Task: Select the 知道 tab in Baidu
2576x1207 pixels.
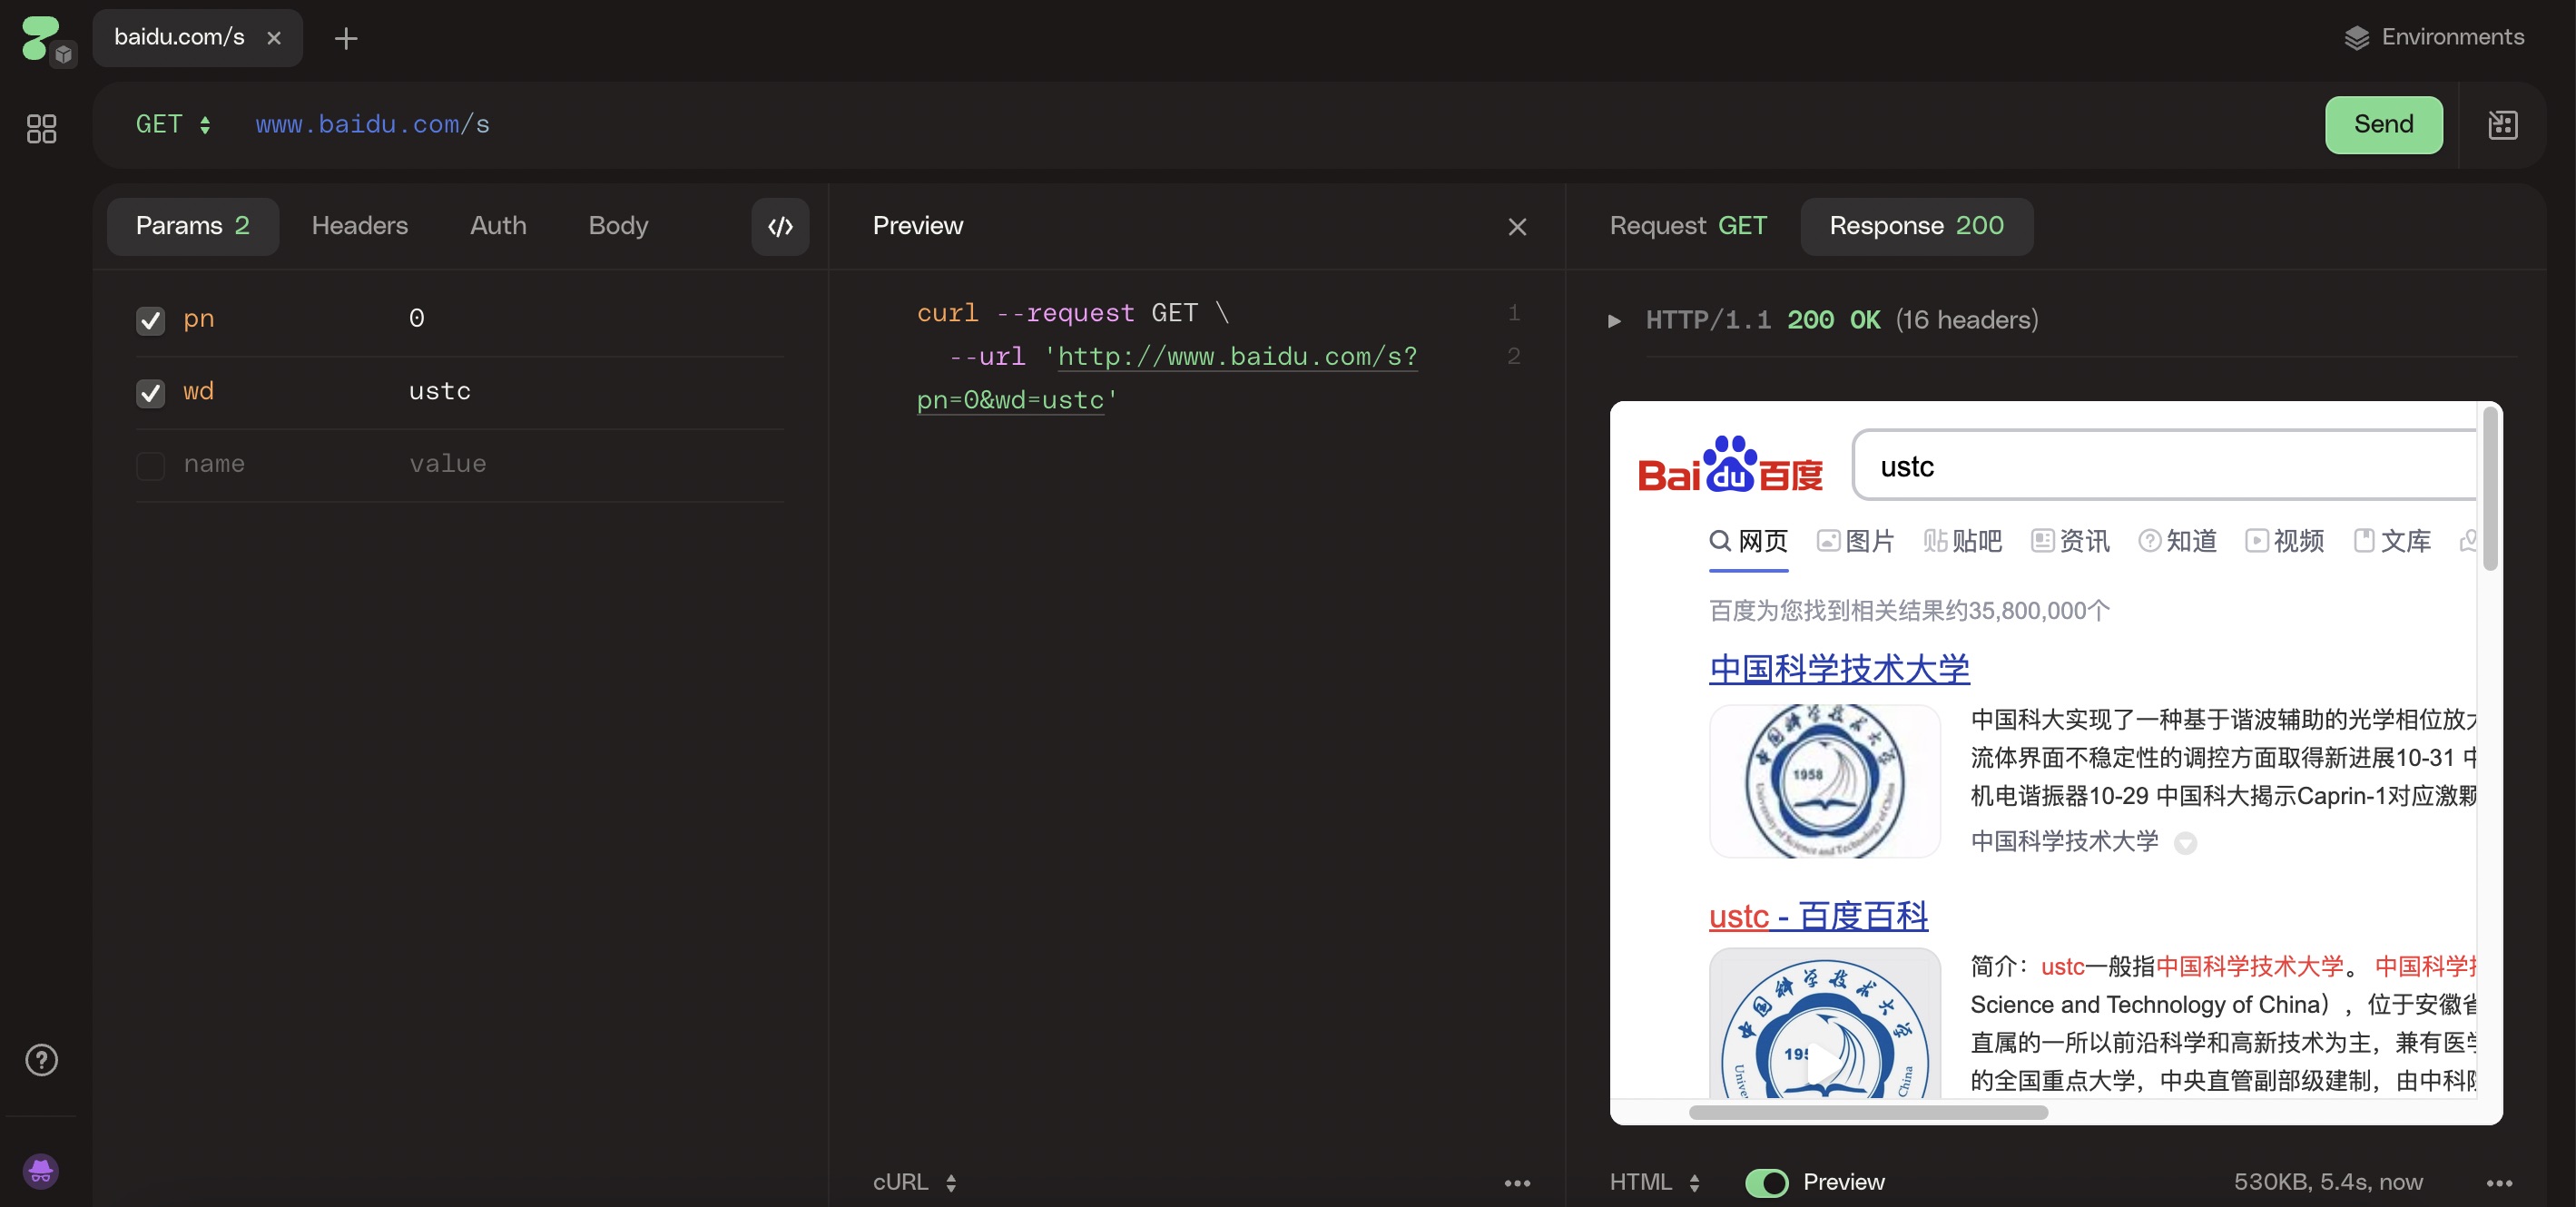Action: point(2177,541)
